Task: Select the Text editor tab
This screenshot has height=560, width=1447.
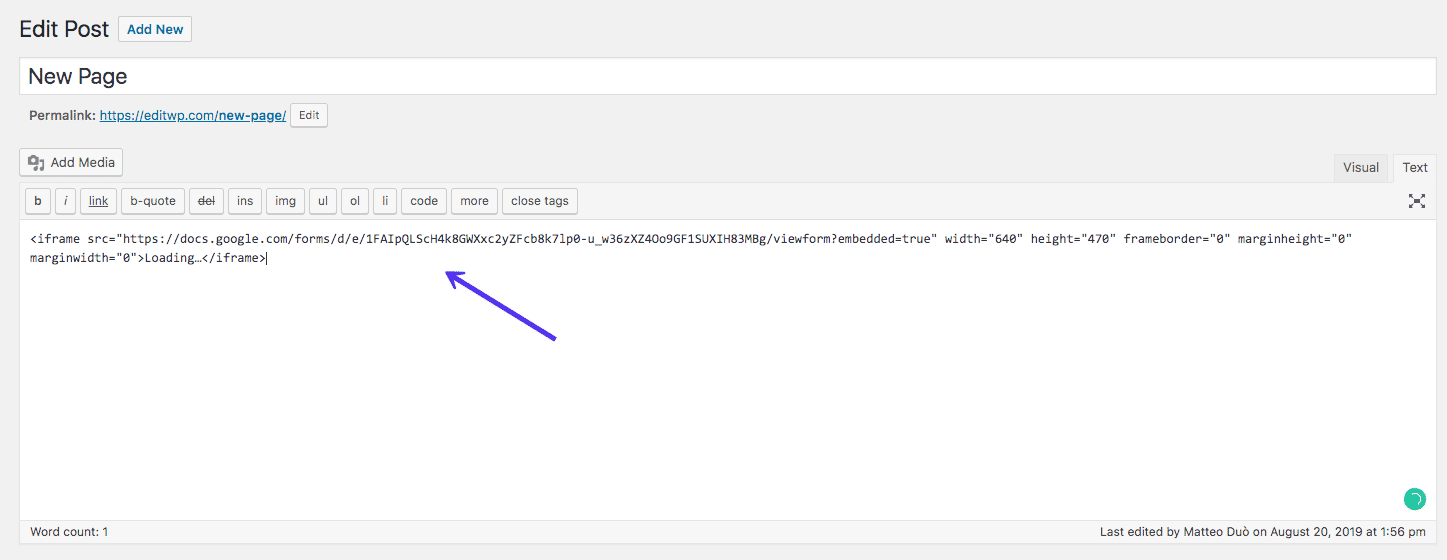Action: coord(1414,168)
